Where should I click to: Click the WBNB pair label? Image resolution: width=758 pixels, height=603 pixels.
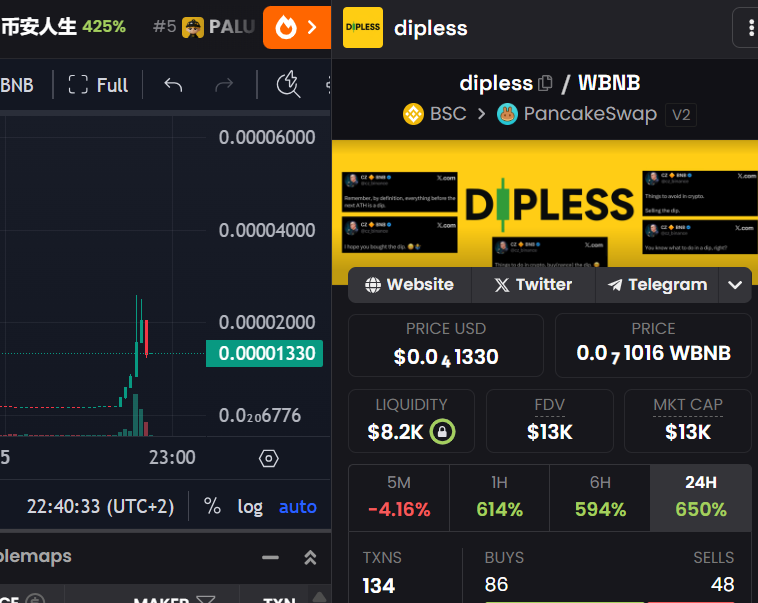coord(609,83)
